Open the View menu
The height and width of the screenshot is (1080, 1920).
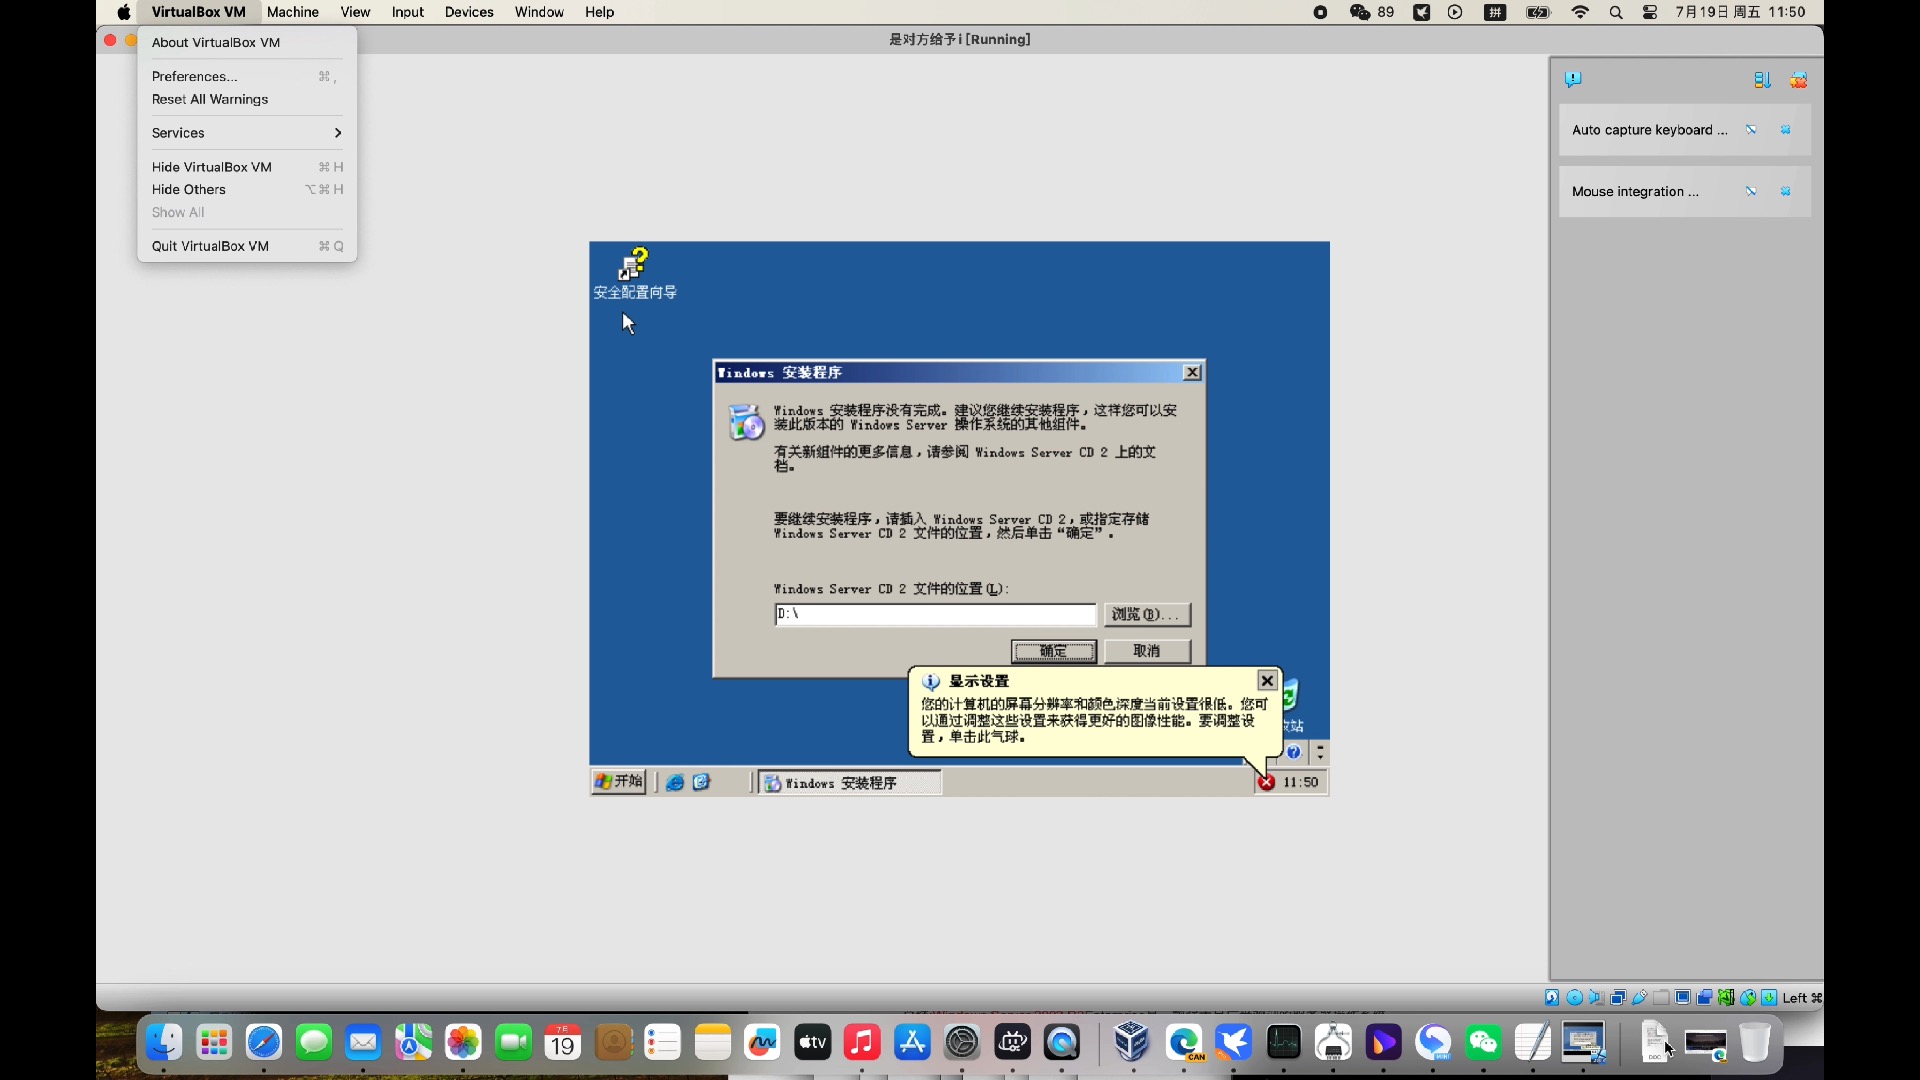(x=355, y=12)
